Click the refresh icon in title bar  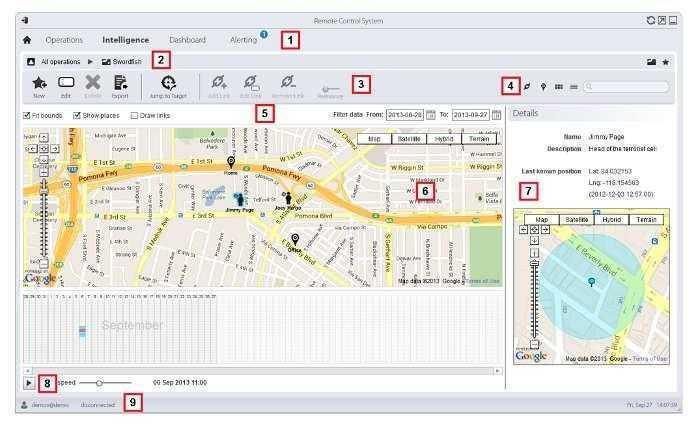650,20
